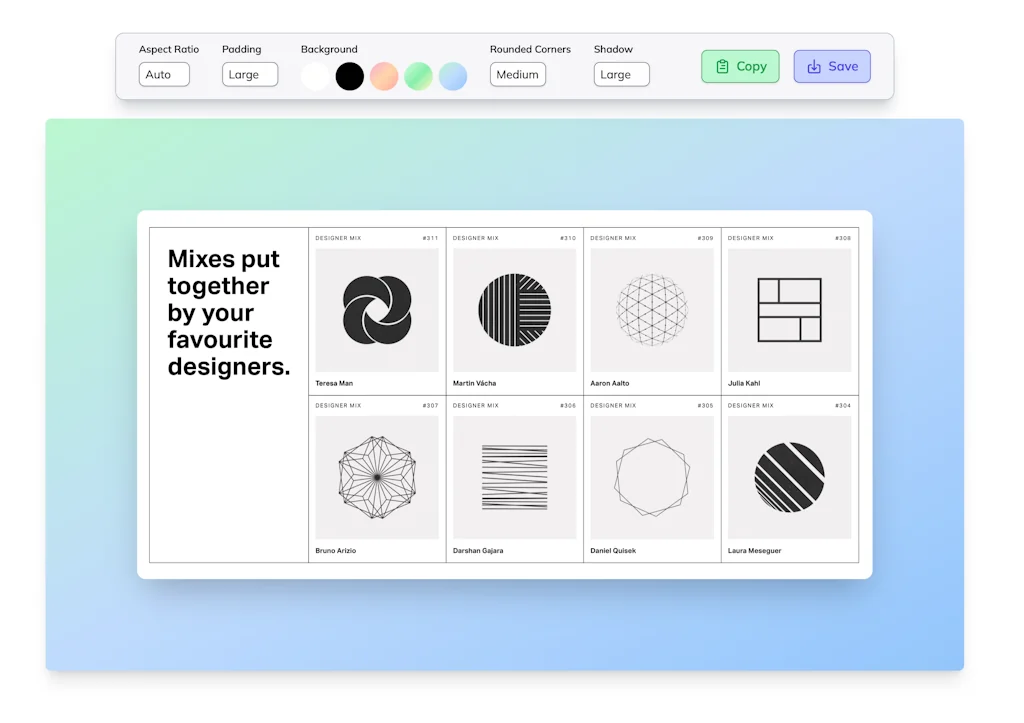Click the name Julia Kahl
The image size is (1024, 723).
(x=744, y=383)
